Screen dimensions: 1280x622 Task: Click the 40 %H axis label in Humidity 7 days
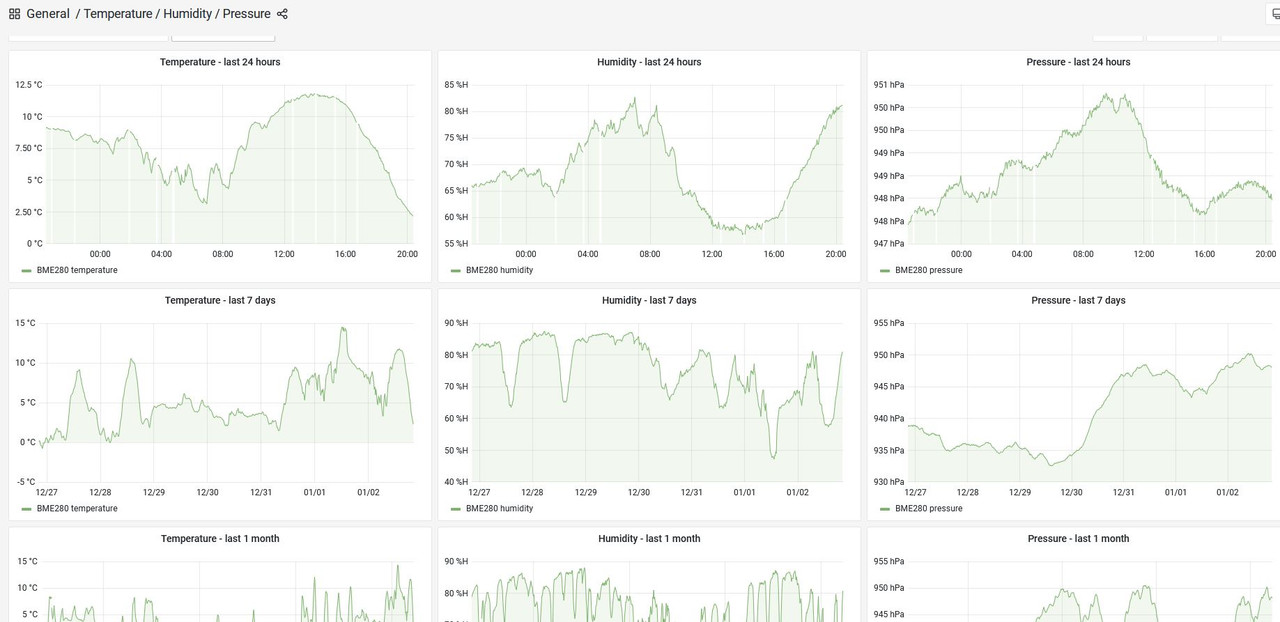click(456, 482)
